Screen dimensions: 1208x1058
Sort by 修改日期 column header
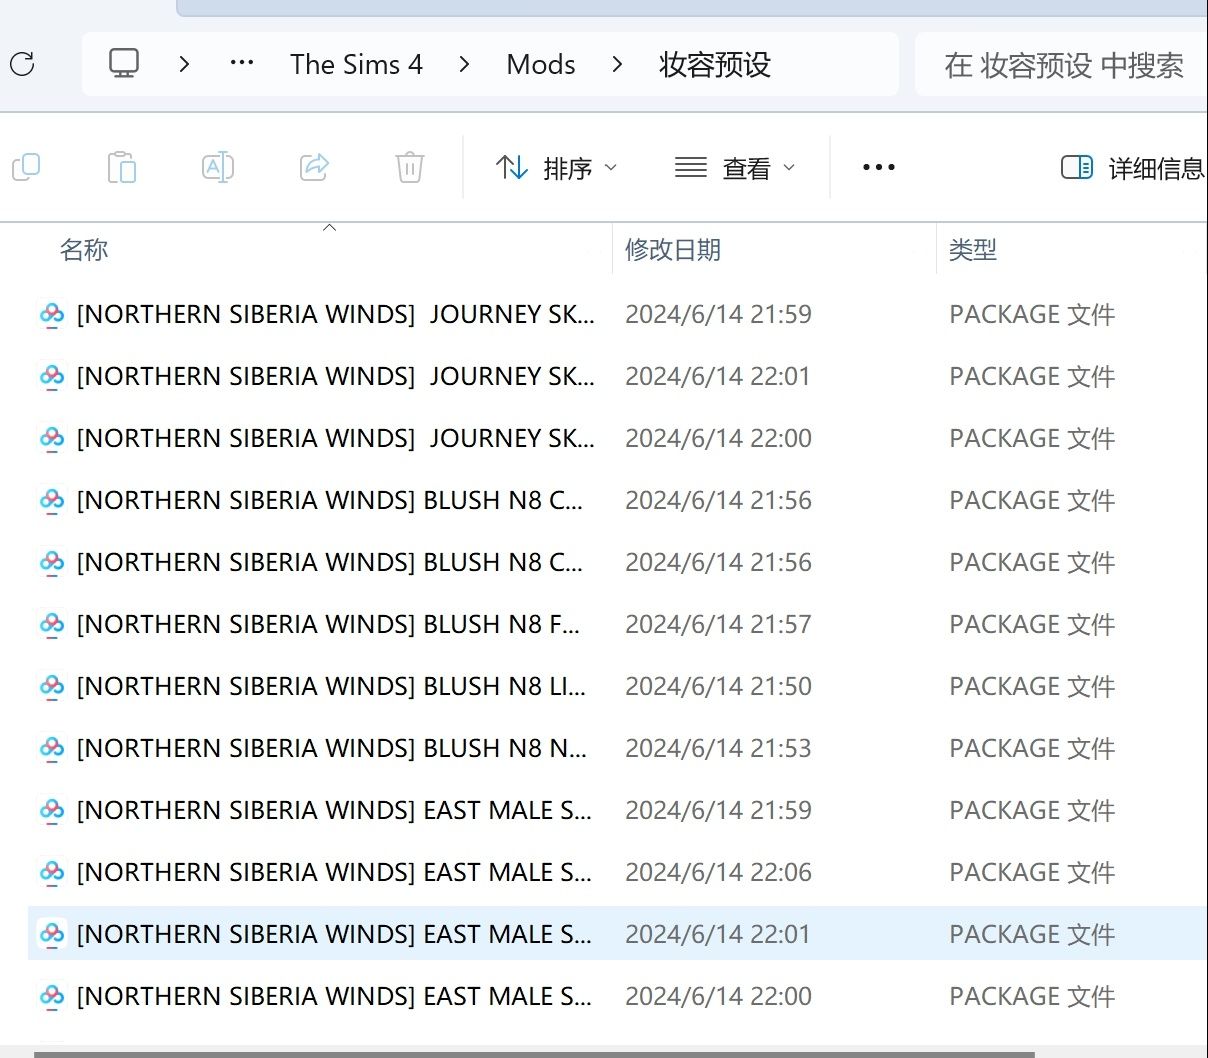click(673, 250)
